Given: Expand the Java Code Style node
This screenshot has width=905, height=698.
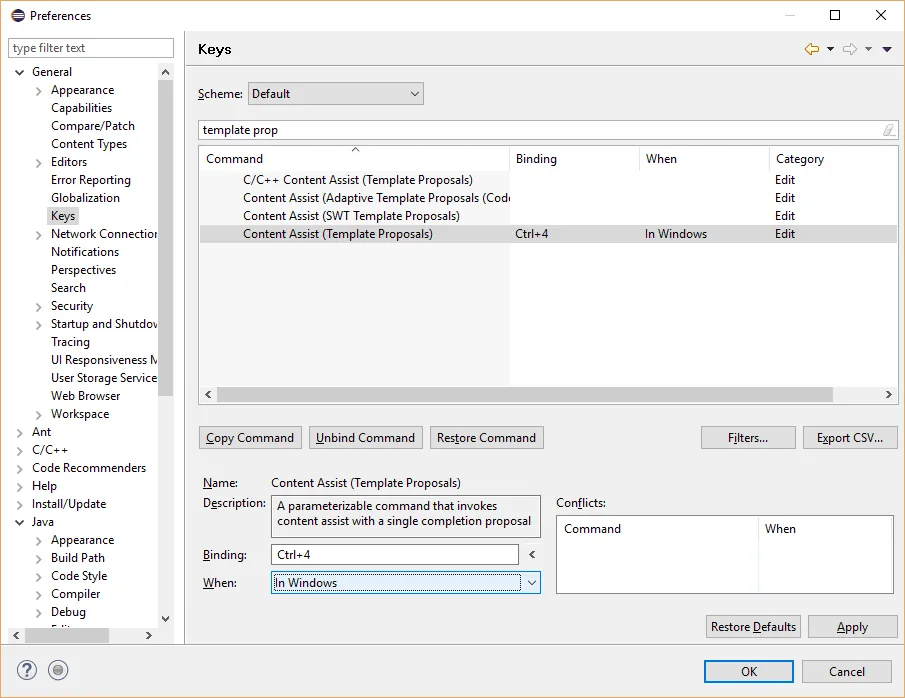Looking at the screenshot, I should 39,577.
